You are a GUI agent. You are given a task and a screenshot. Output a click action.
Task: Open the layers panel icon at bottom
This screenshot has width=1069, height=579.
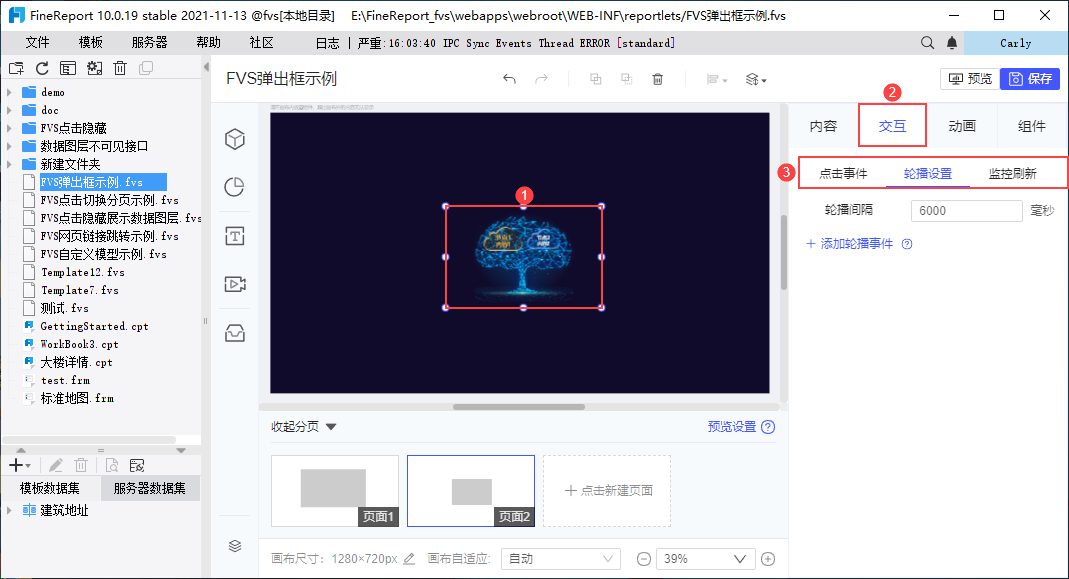click(235, 546)
